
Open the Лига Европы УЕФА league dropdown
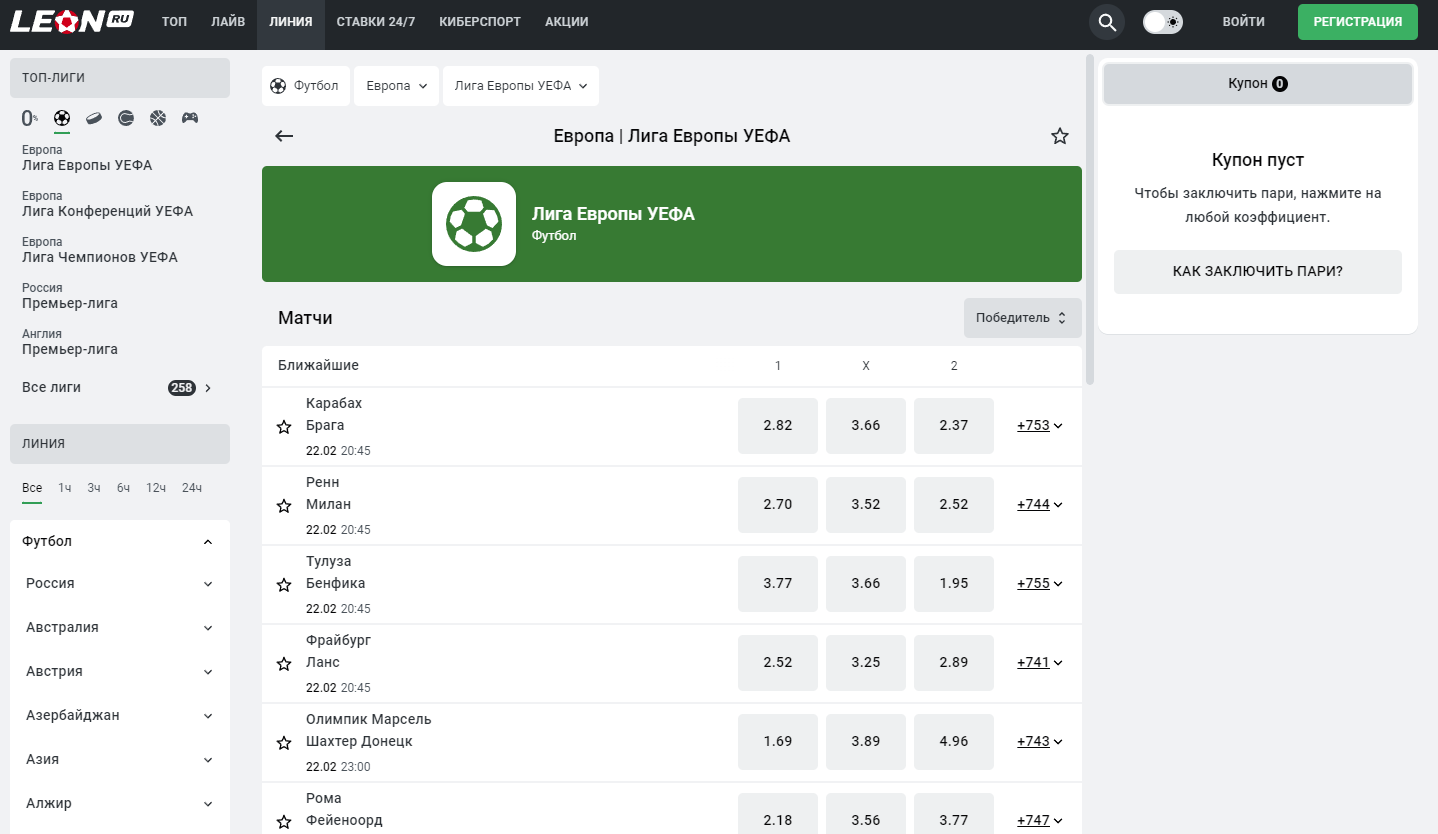[x=521, y=86]
